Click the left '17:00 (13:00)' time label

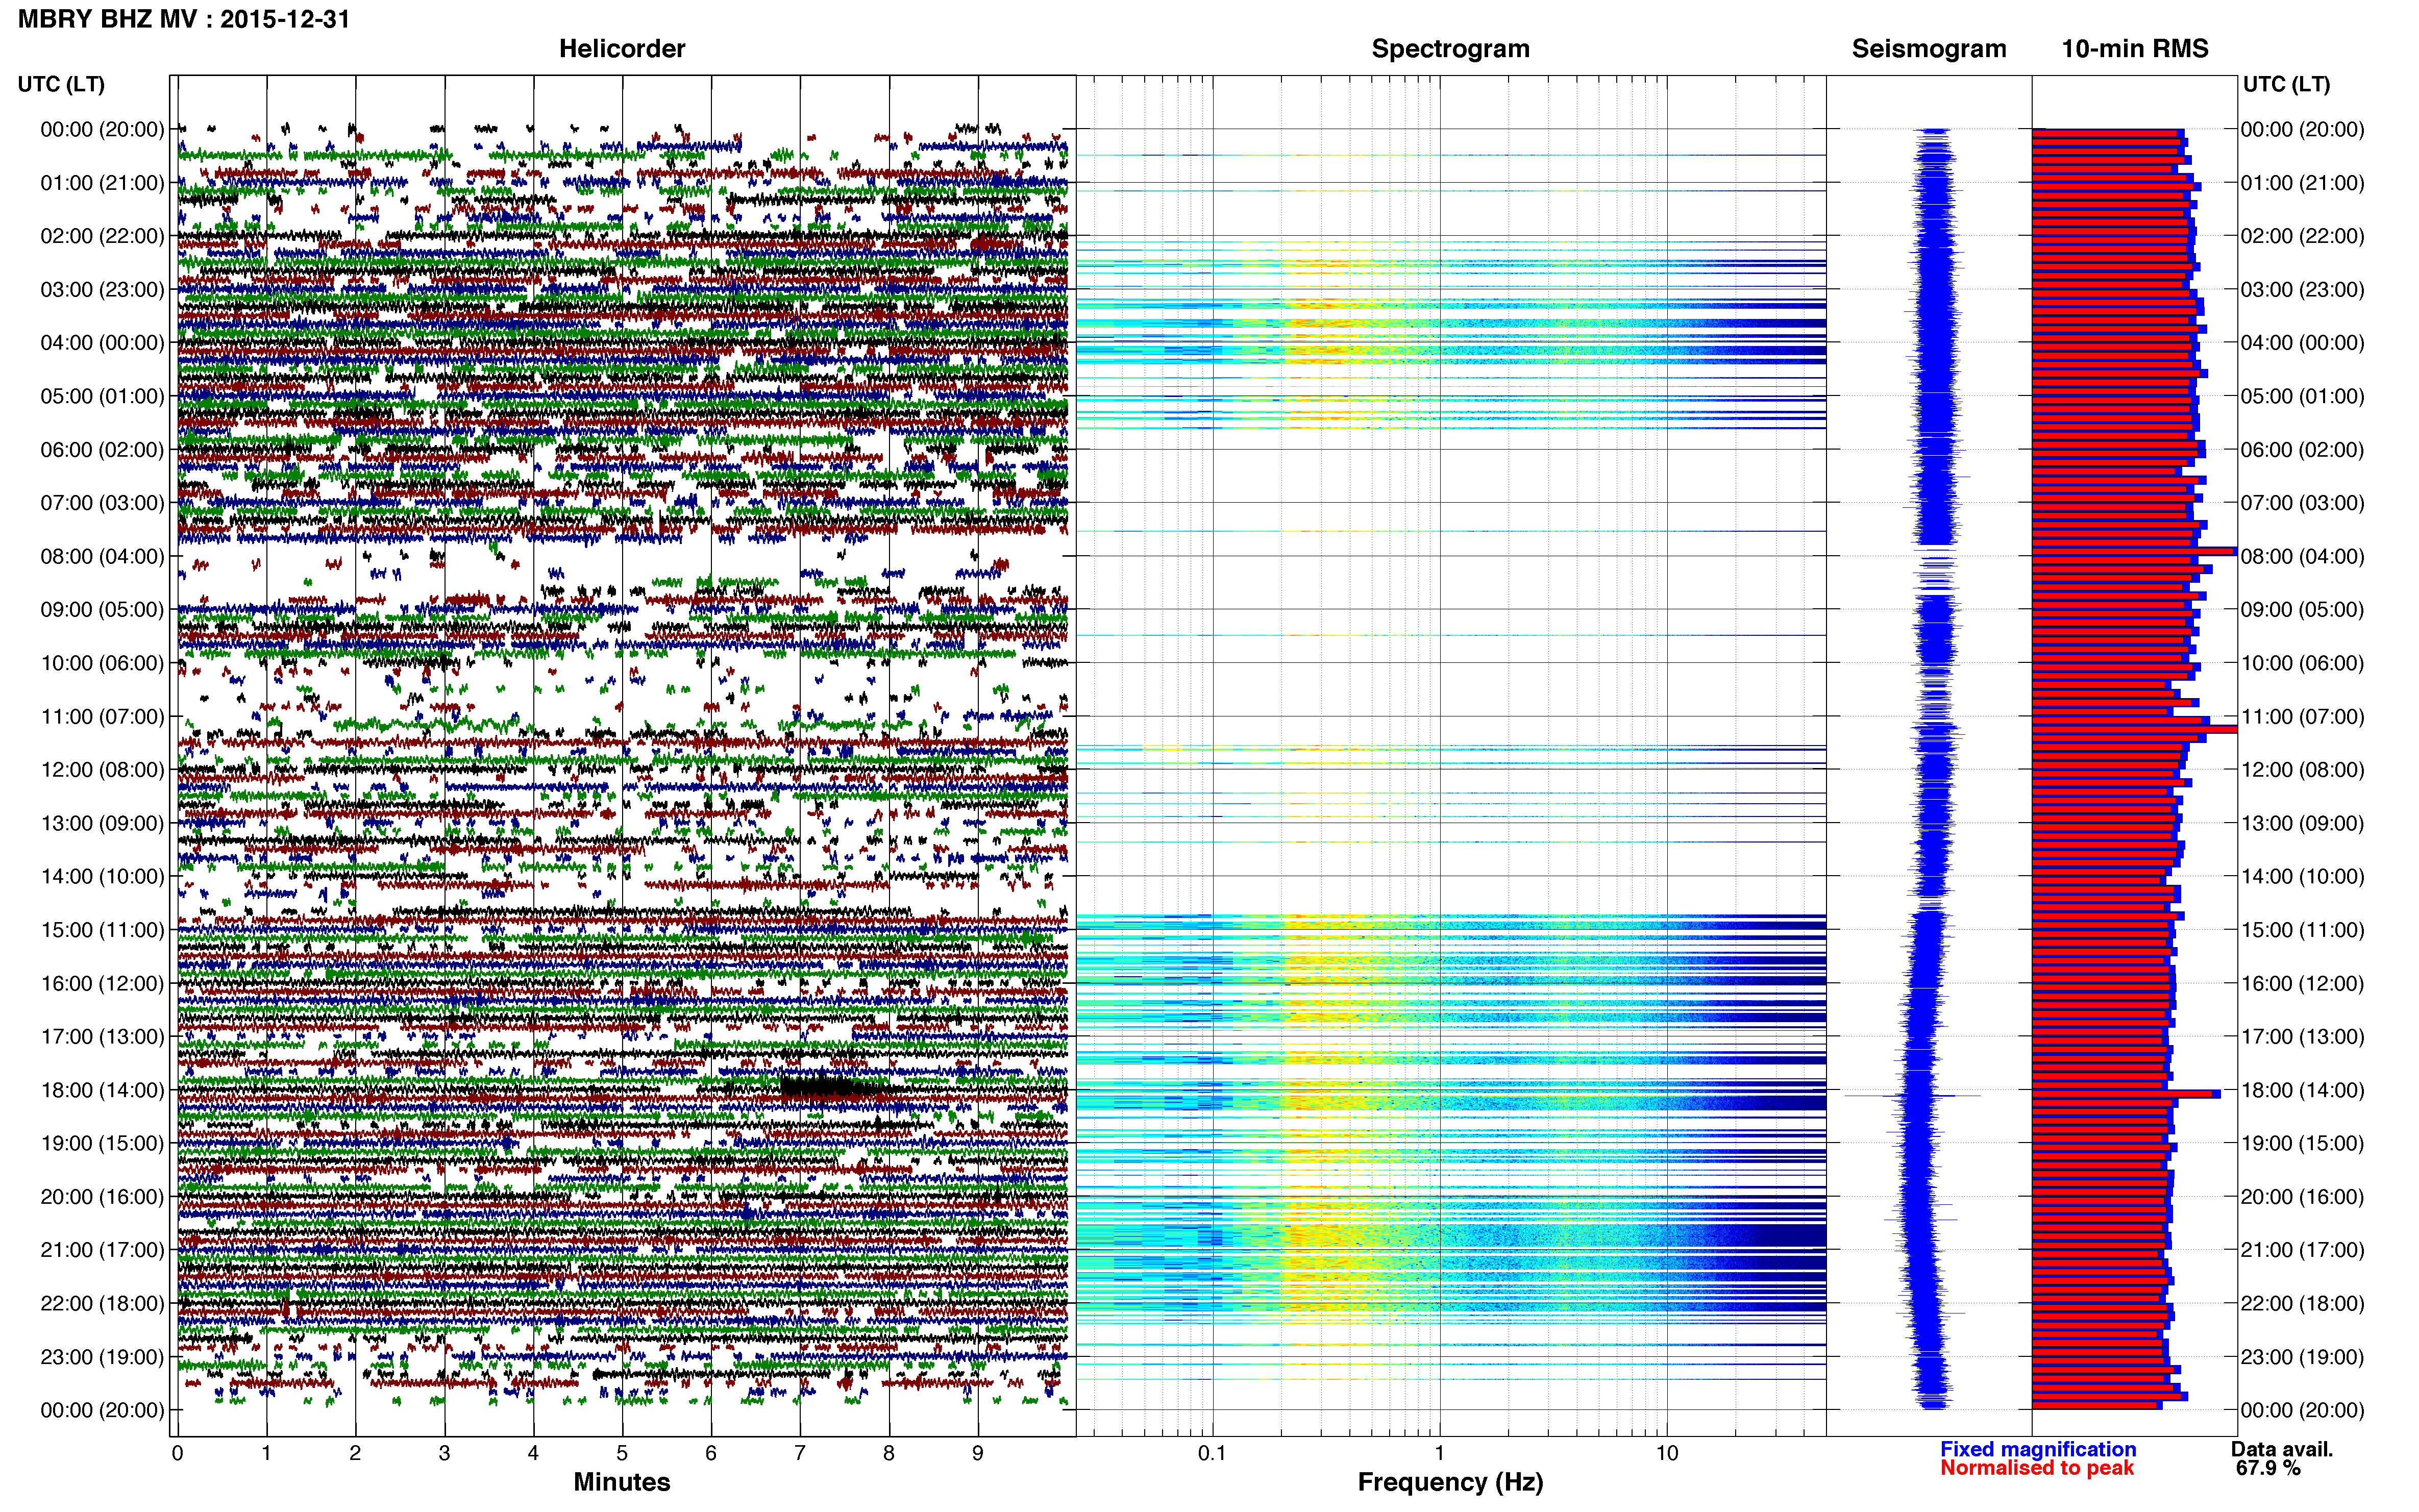(x=102, y=1036)
